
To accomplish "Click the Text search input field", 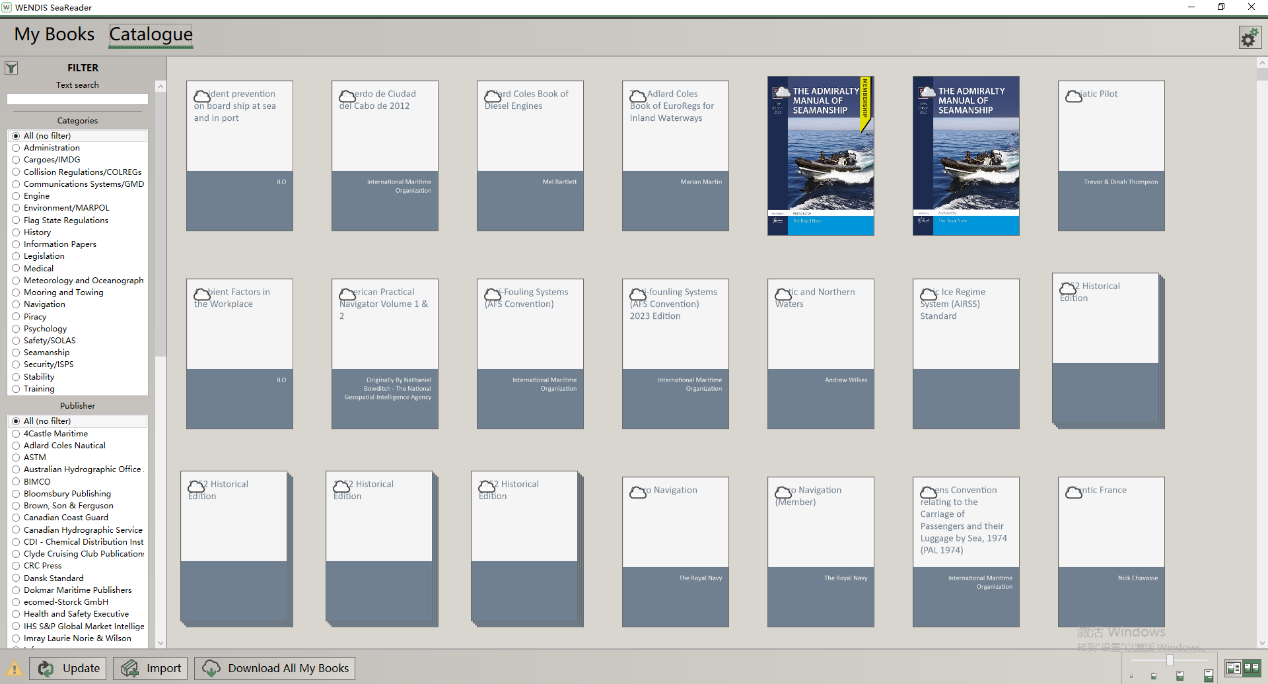I will (77, 99).
